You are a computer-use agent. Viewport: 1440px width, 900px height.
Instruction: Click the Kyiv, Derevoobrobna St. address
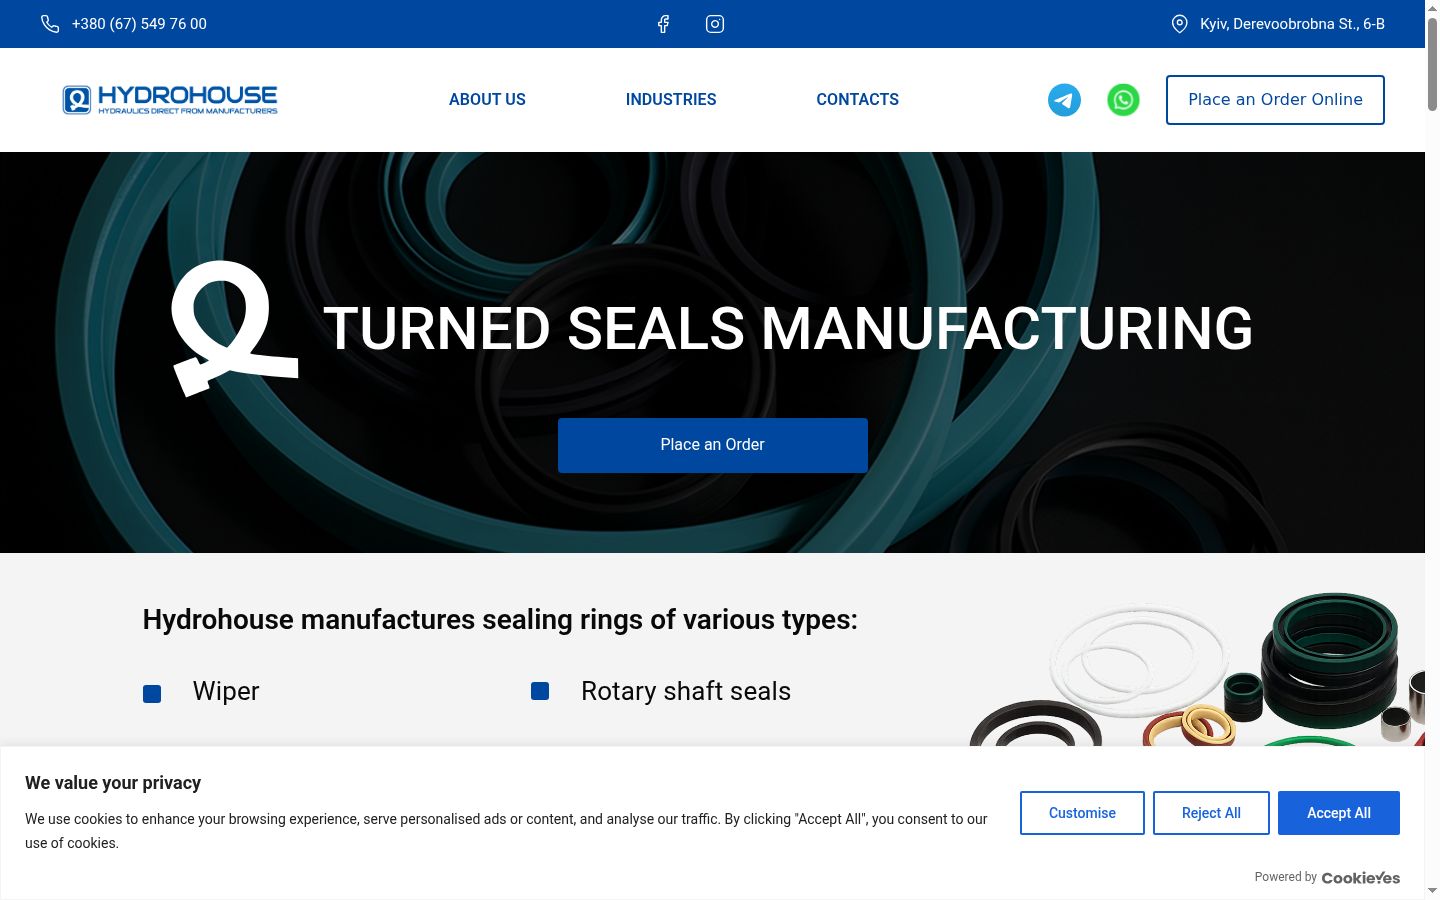pos(1292,24)
